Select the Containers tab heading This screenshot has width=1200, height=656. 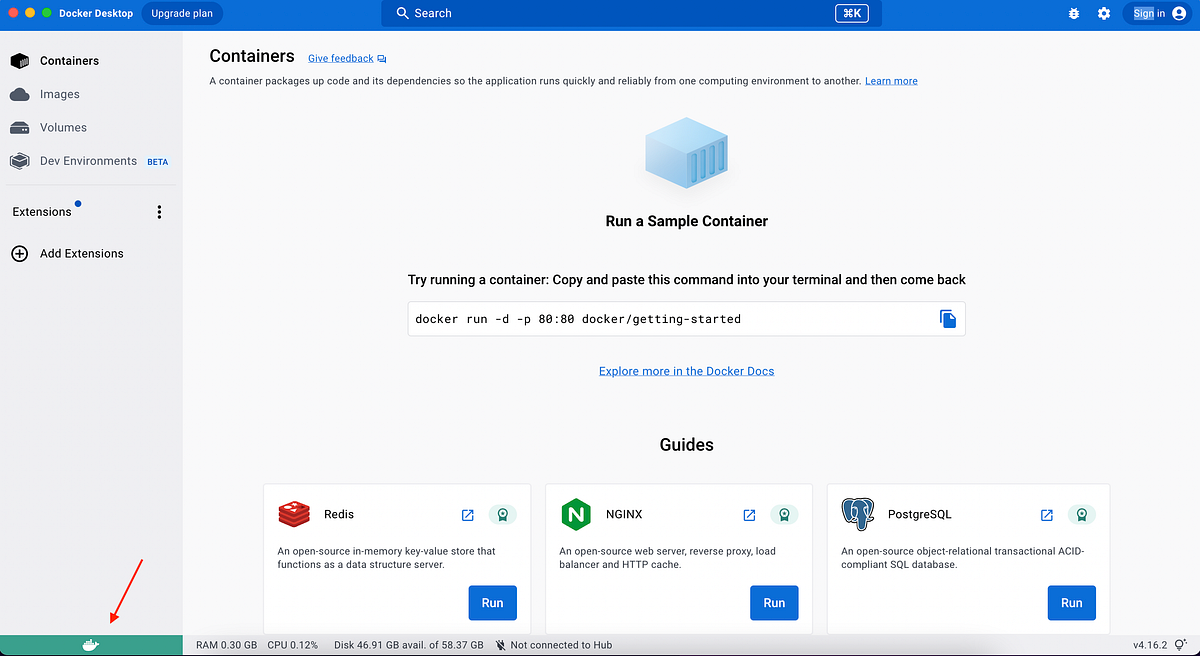pos(251,56)
